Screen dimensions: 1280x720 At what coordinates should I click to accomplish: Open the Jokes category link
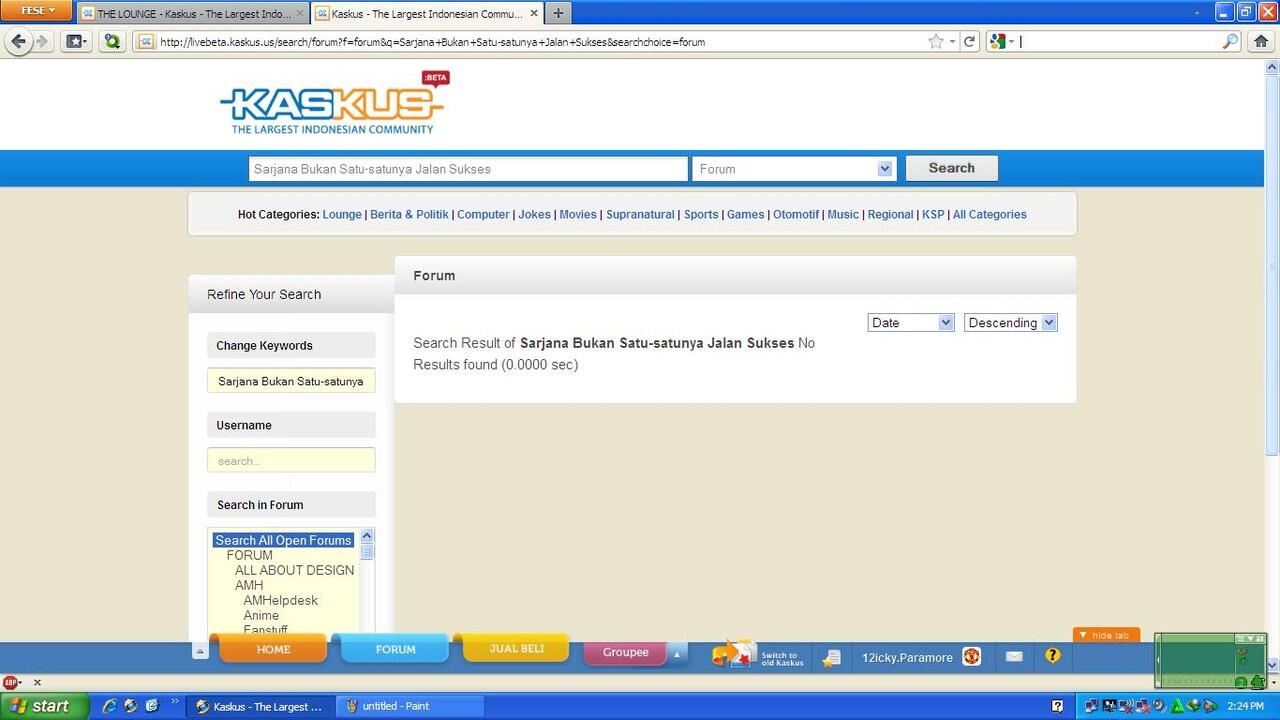[534, 214]
